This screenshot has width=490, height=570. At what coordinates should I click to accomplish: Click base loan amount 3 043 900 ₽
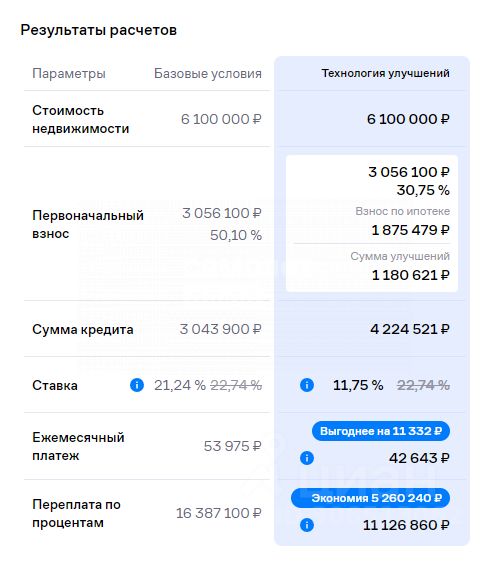[221, 329]
